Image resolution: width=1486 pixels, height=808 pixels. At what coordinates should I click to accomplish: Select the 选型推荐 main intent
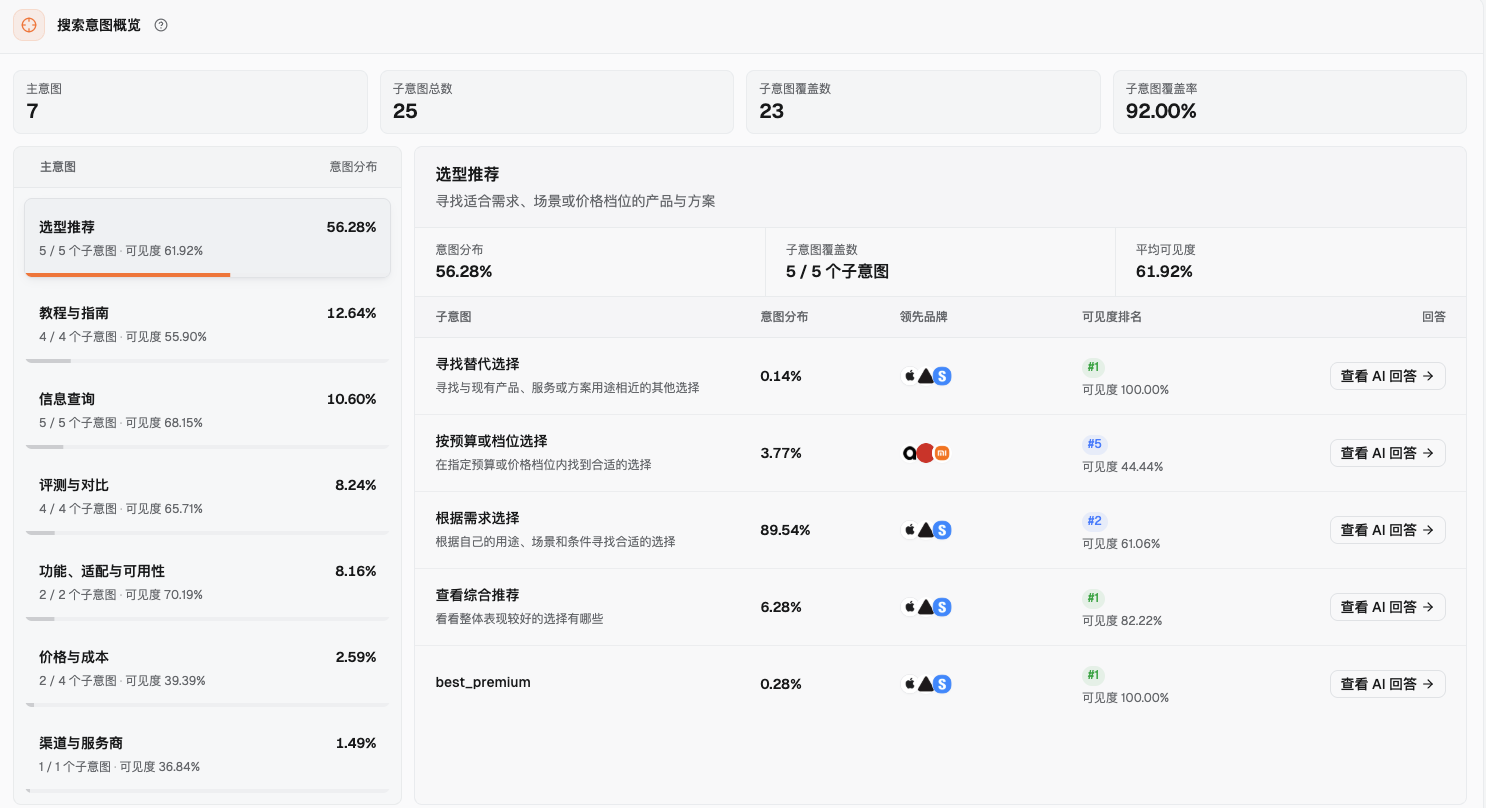click(x=208, y=238)
